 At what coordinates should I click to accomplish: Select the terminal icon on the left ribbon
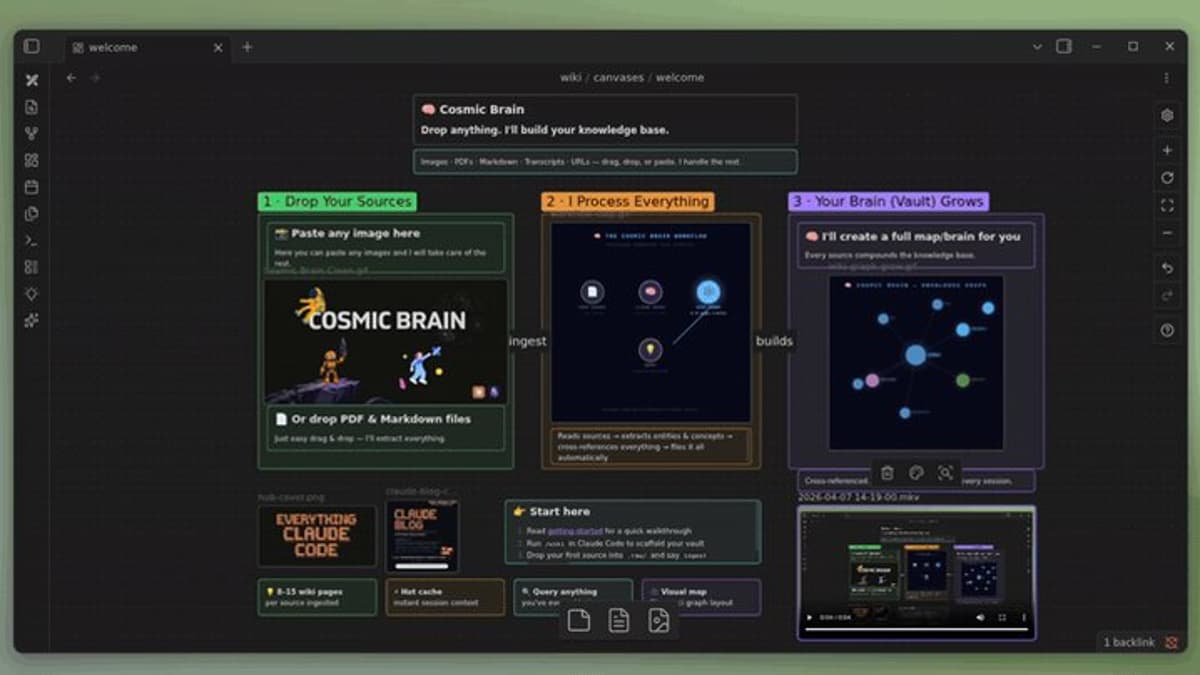coord(30,240)
